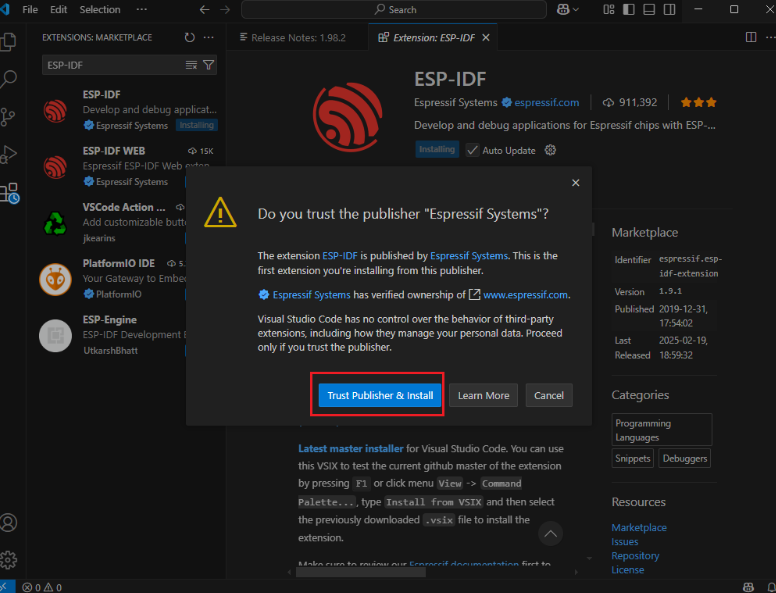Select ESP-IDF WEB extension in list
776x593 pixels.
pos(106,166)
